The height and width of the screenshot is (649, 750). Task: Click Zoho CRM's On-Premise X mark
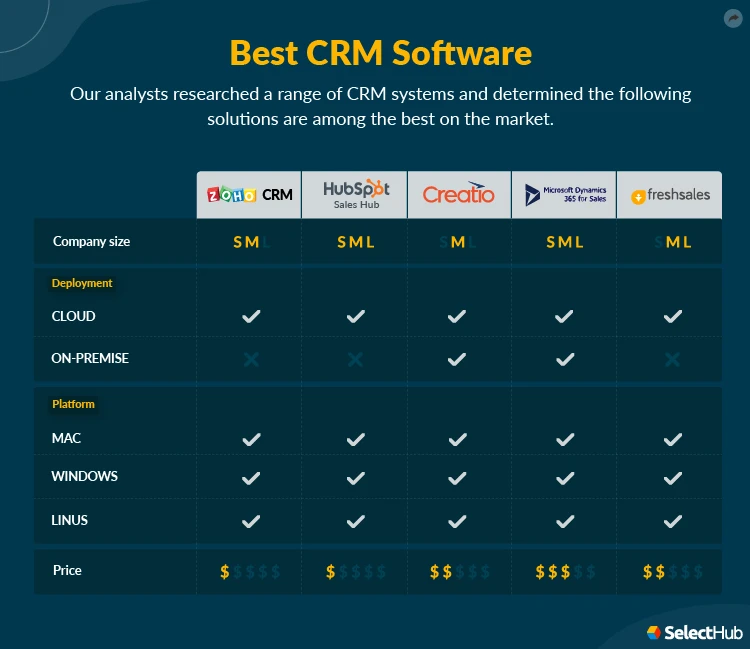251,359
